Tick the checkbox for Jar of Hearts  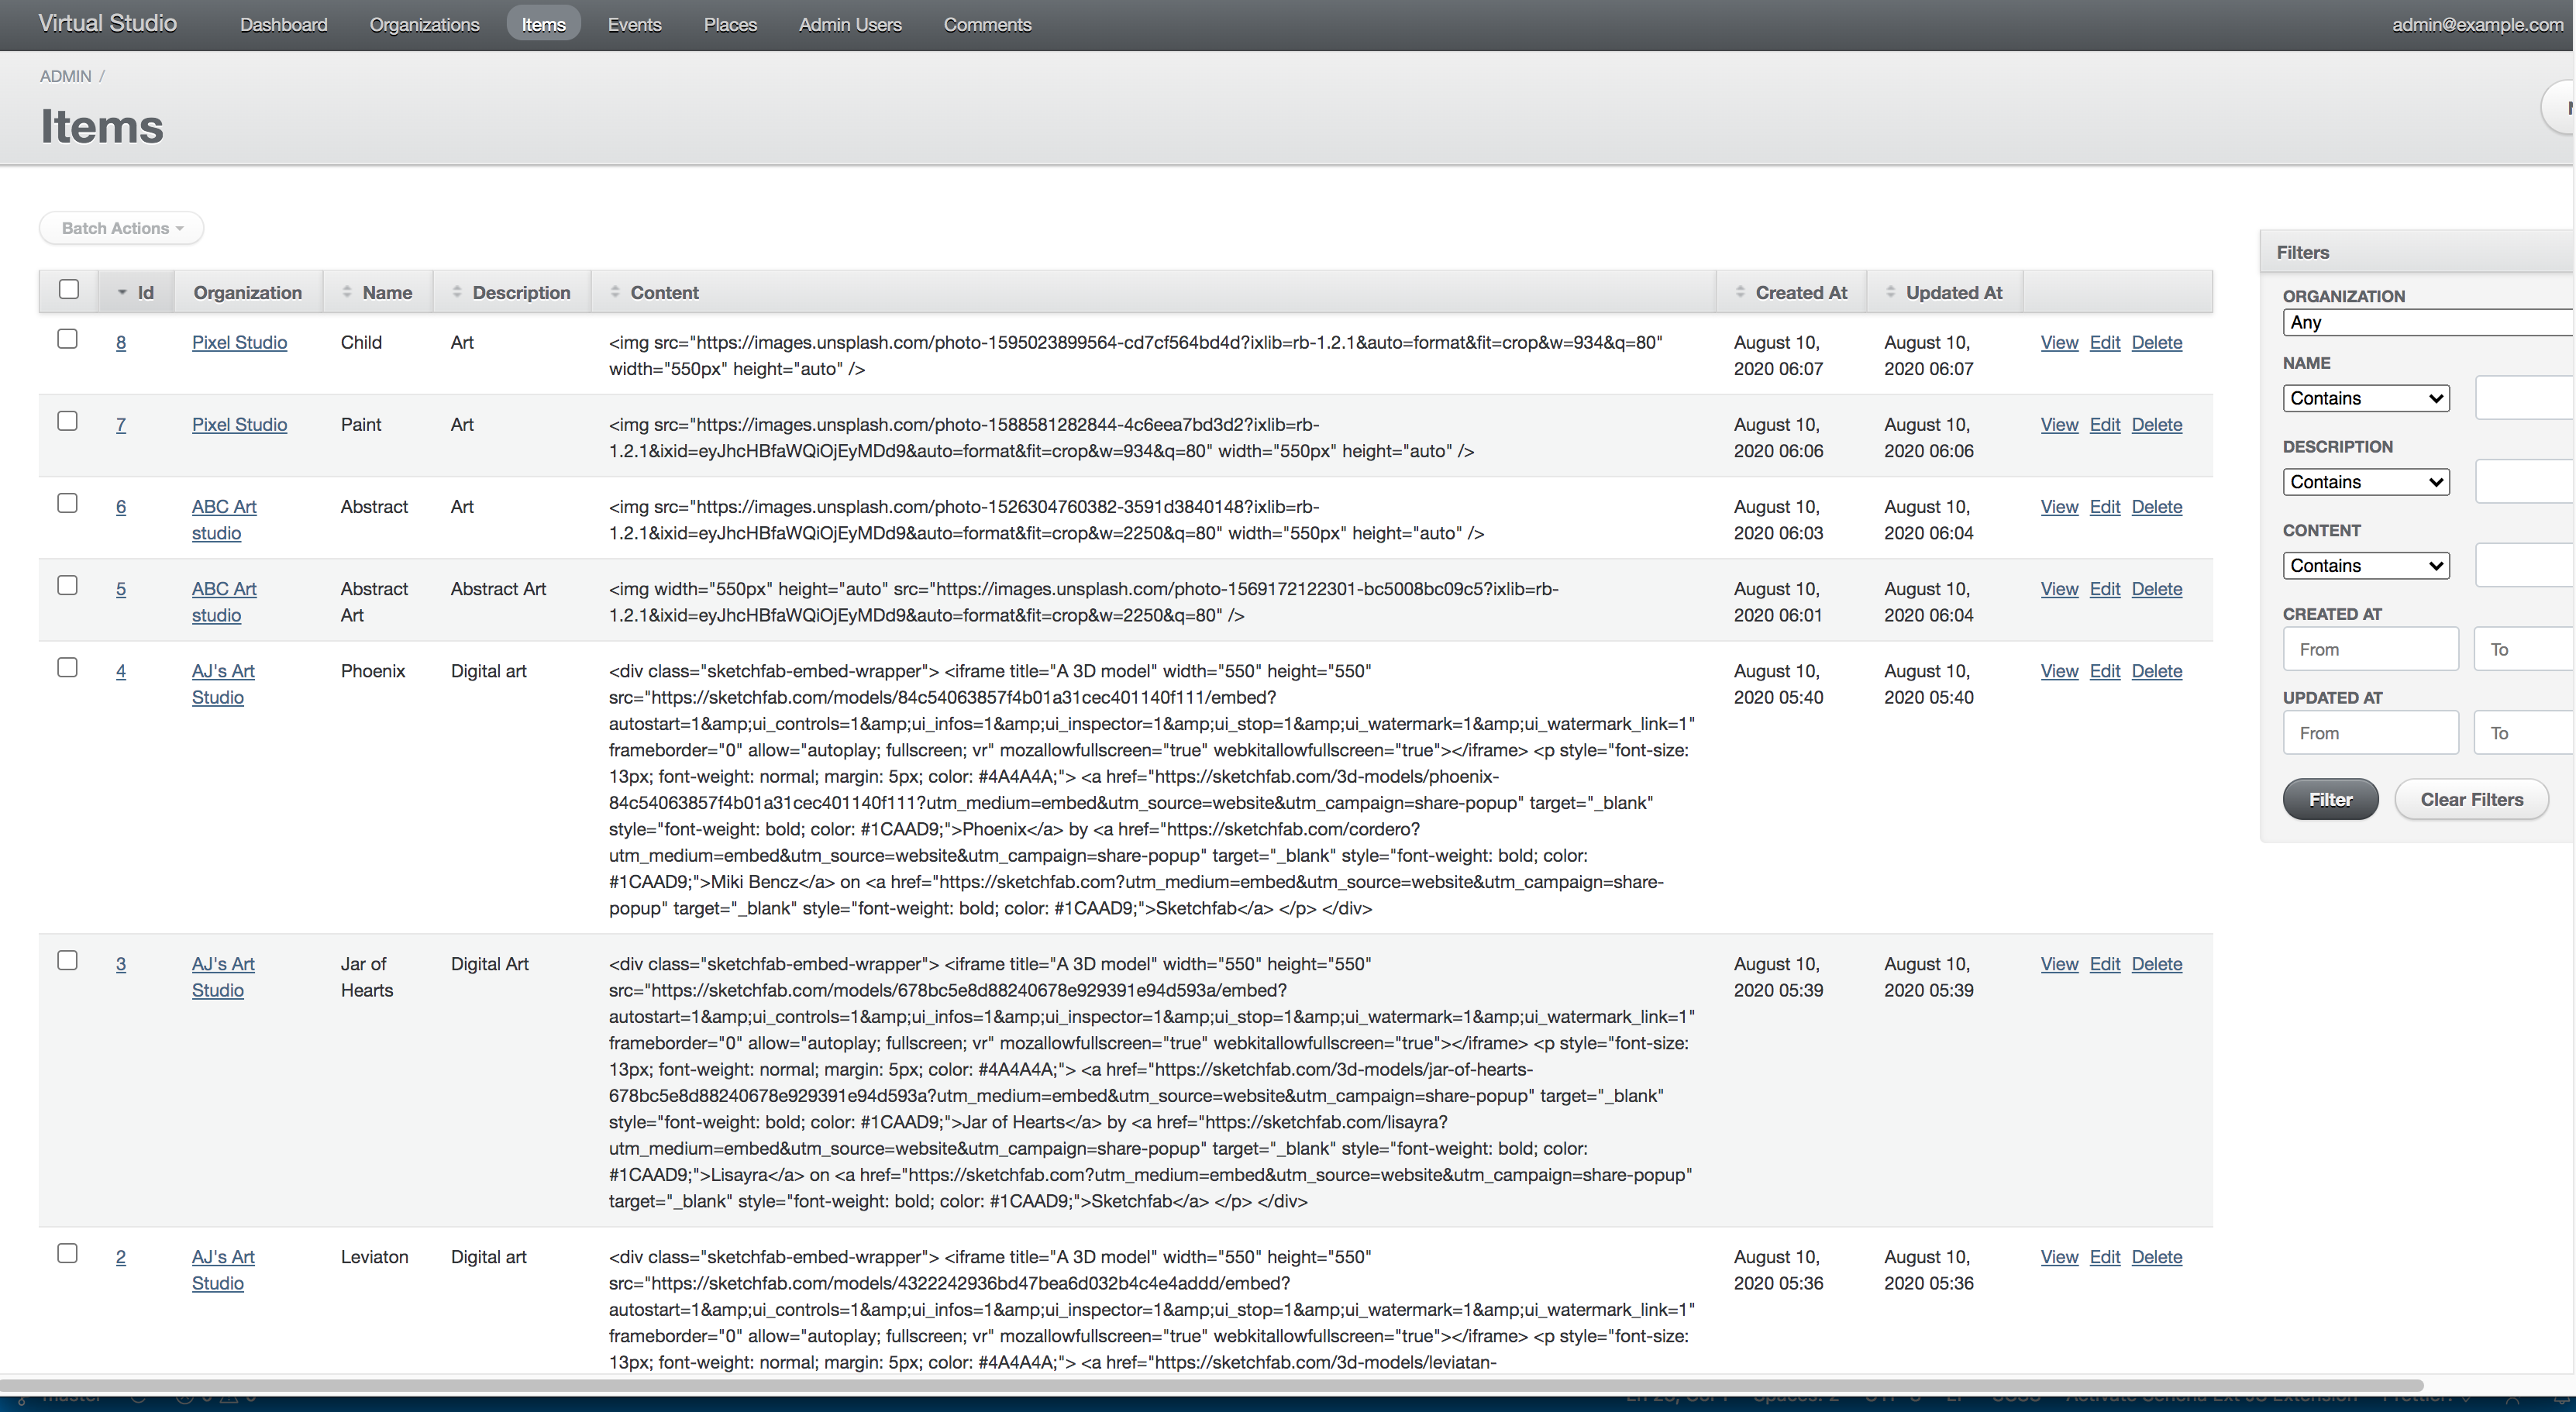click(67, 961)
